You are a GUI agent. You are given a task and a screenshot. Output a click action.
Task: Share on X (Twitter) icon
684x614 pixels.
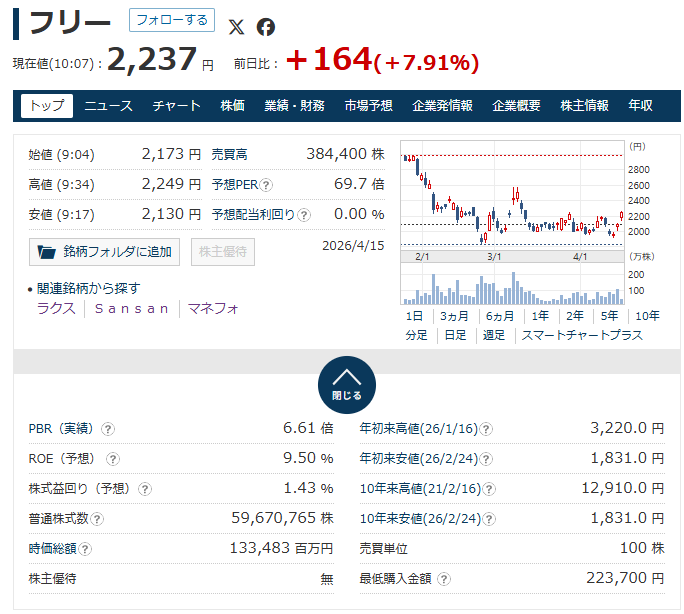click(236, 27)
